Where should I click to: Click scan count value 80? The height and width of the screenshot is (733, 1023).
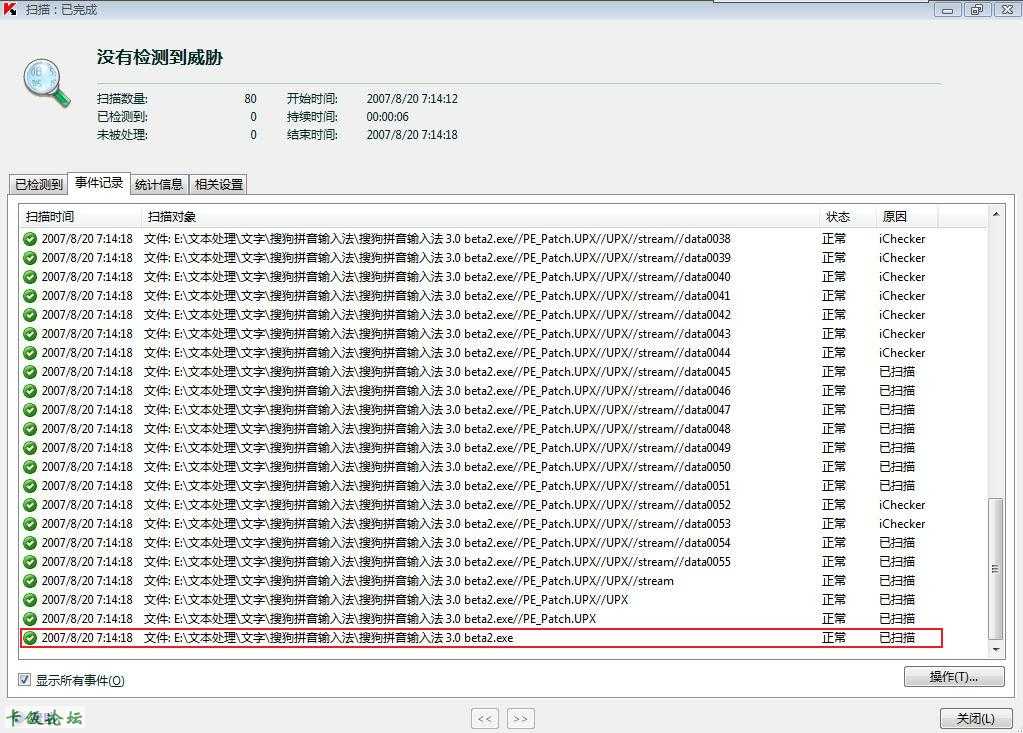251,99
